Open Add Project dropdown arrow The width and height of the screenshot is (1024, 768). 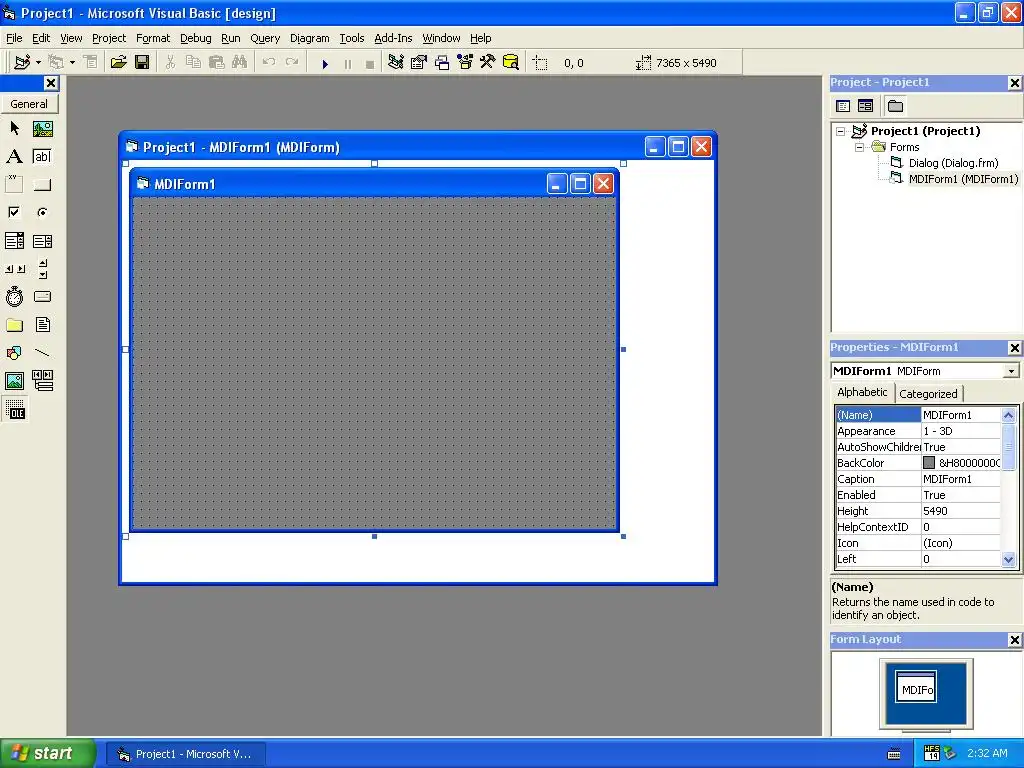tap(38, 62)
